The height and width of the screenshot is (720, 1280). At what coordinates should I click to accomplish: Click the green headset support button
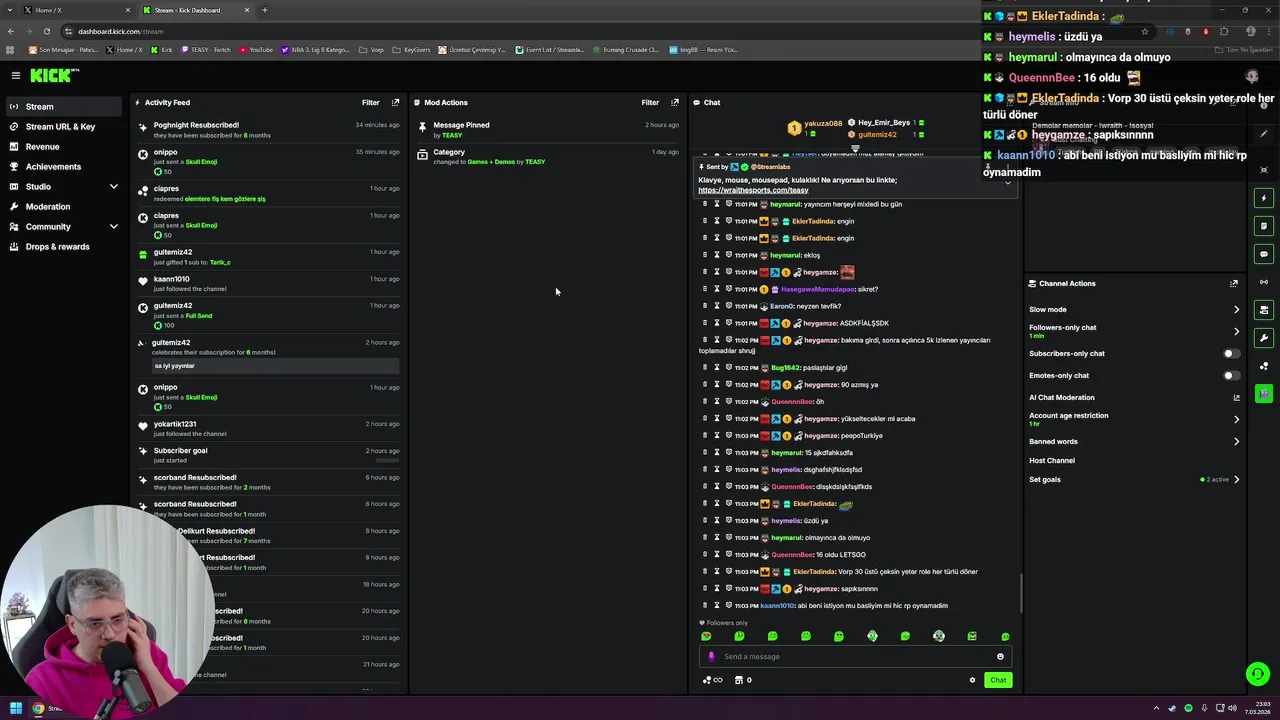point(1258,674)
